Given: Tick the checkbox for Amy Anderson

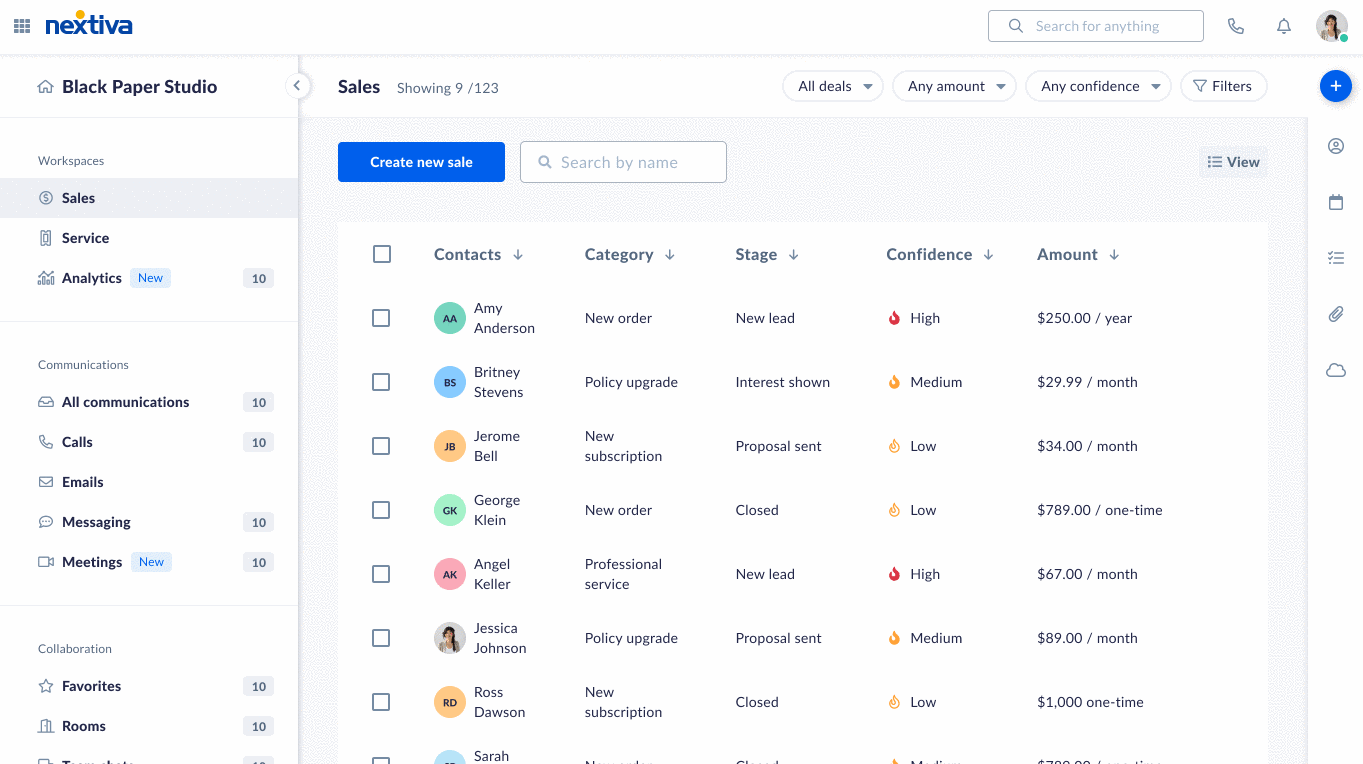Looking at the screenshot, I should point(381,318).
